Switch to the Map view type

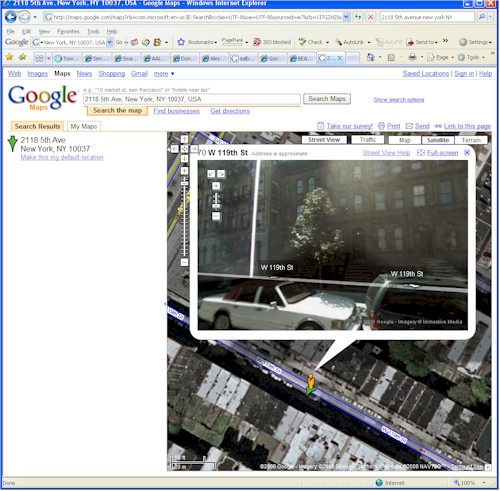(x=405, y=140)
